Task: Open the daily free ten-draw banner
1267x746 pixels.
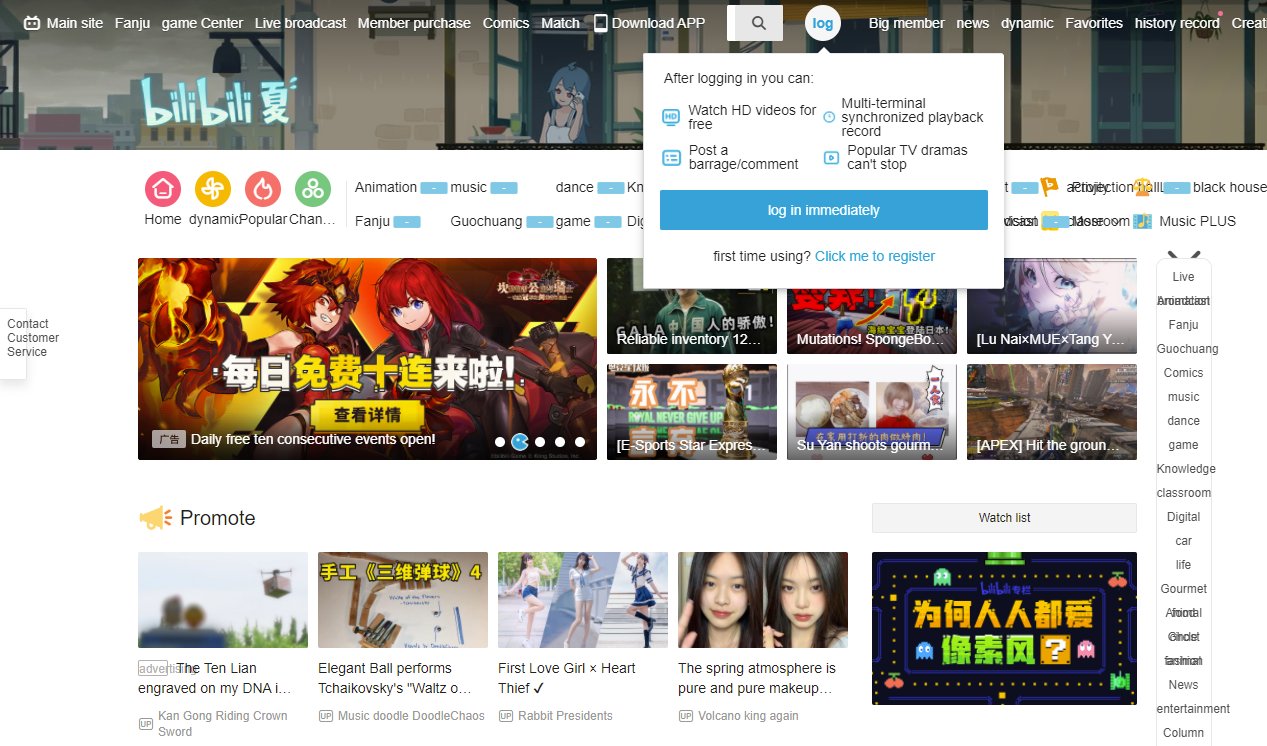Action: 367,359
